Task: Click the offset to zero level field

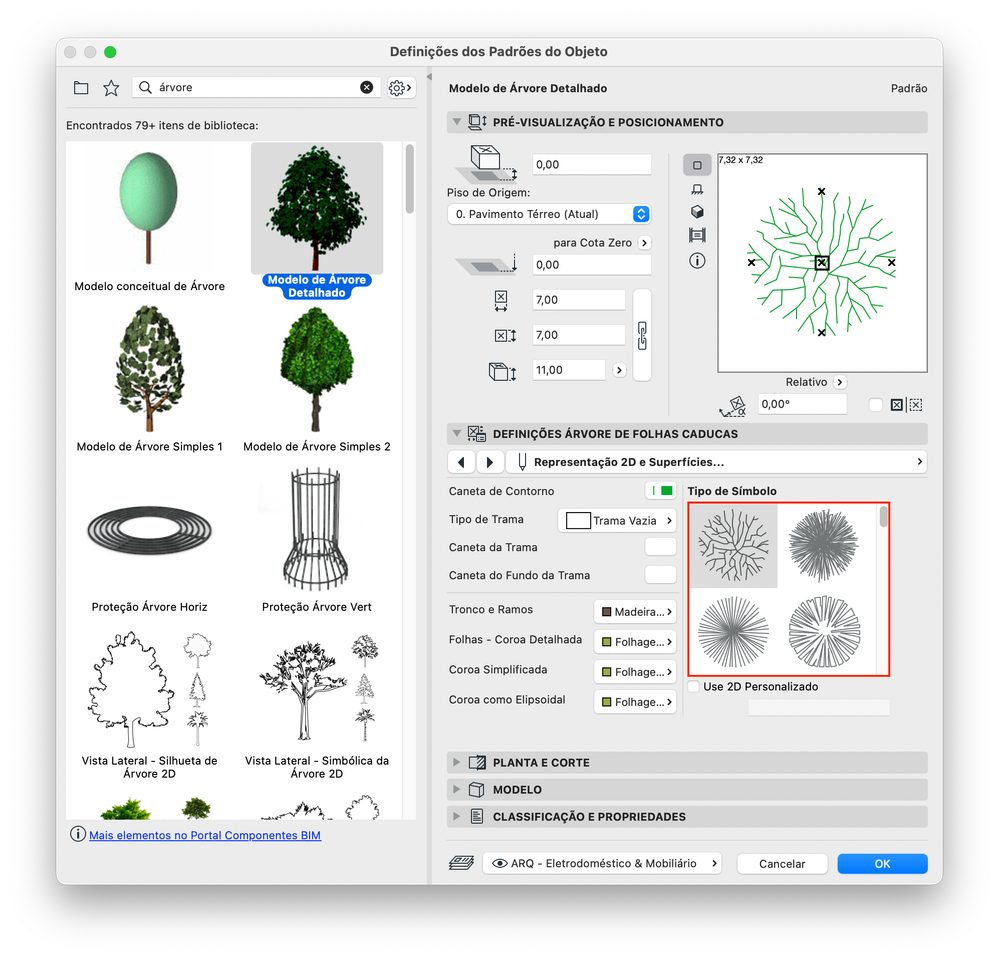Action: pyautogui.click(x=591, y=264)
